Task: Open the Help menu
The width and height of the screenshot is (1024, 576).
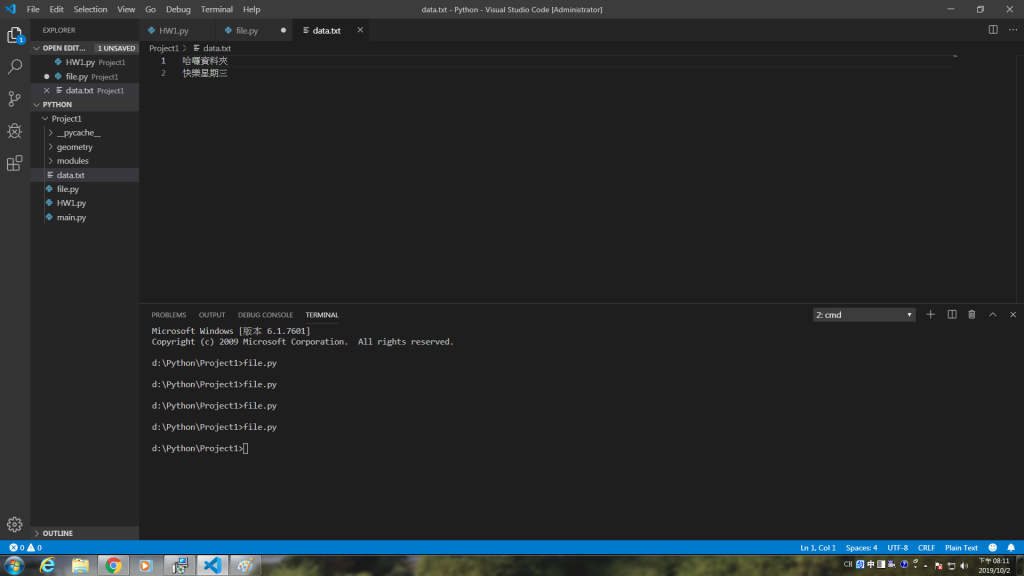Action: [251, 9]
